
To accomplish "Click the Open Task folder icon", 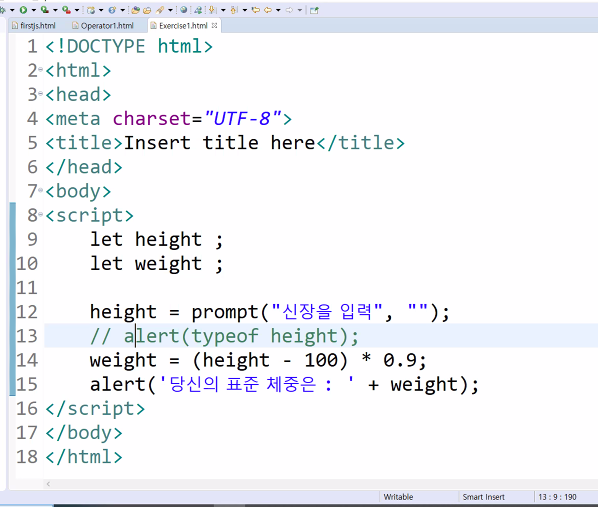I will pyautogui.click(x=147, y=10).
